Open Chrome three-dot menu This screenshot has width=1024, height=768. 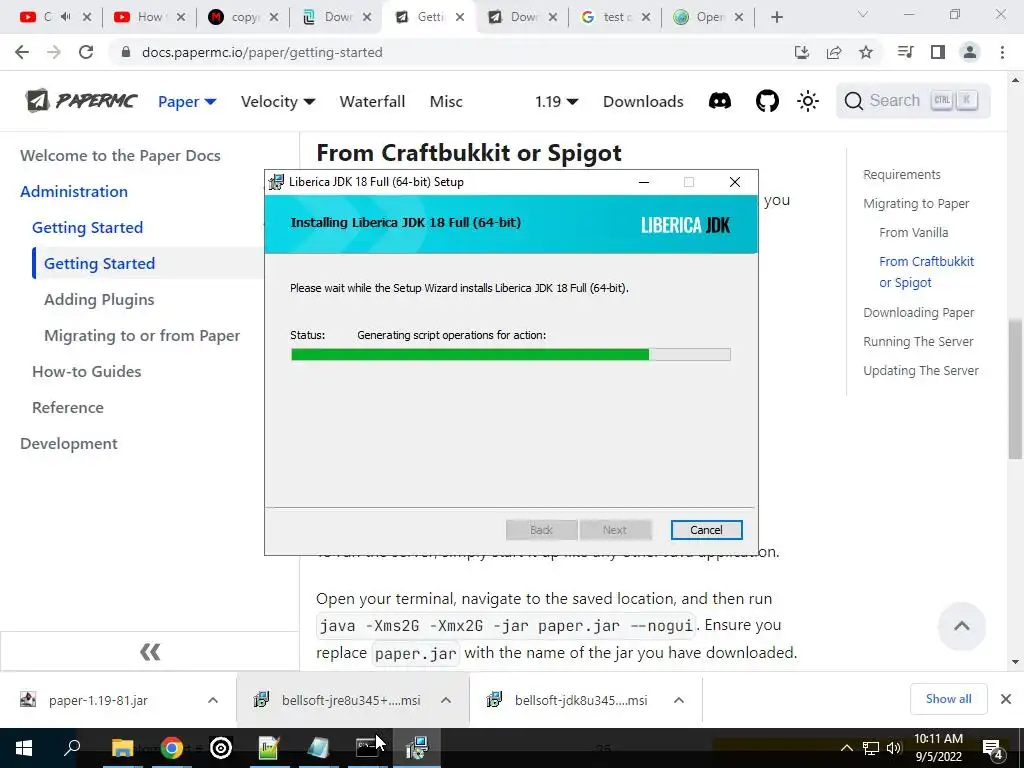(x=1002, y=52)
